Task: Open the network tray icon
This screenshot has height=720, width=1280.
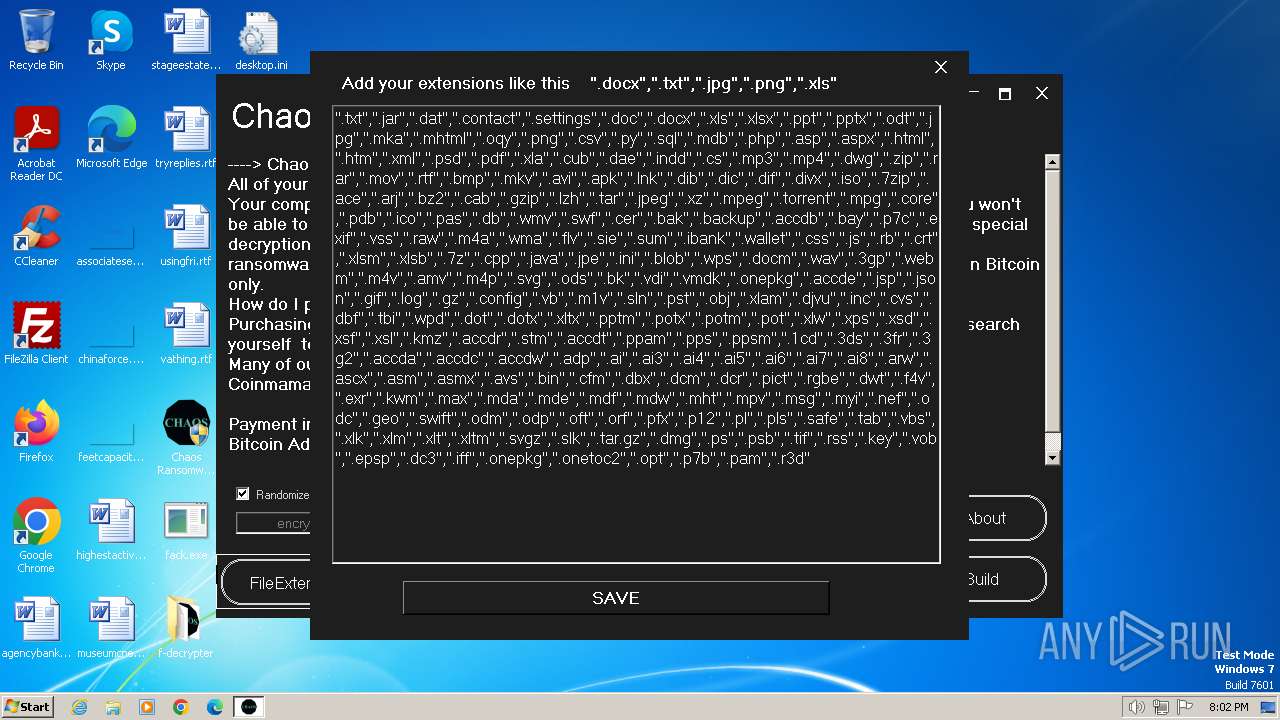Action: [x=1161, y=707]
